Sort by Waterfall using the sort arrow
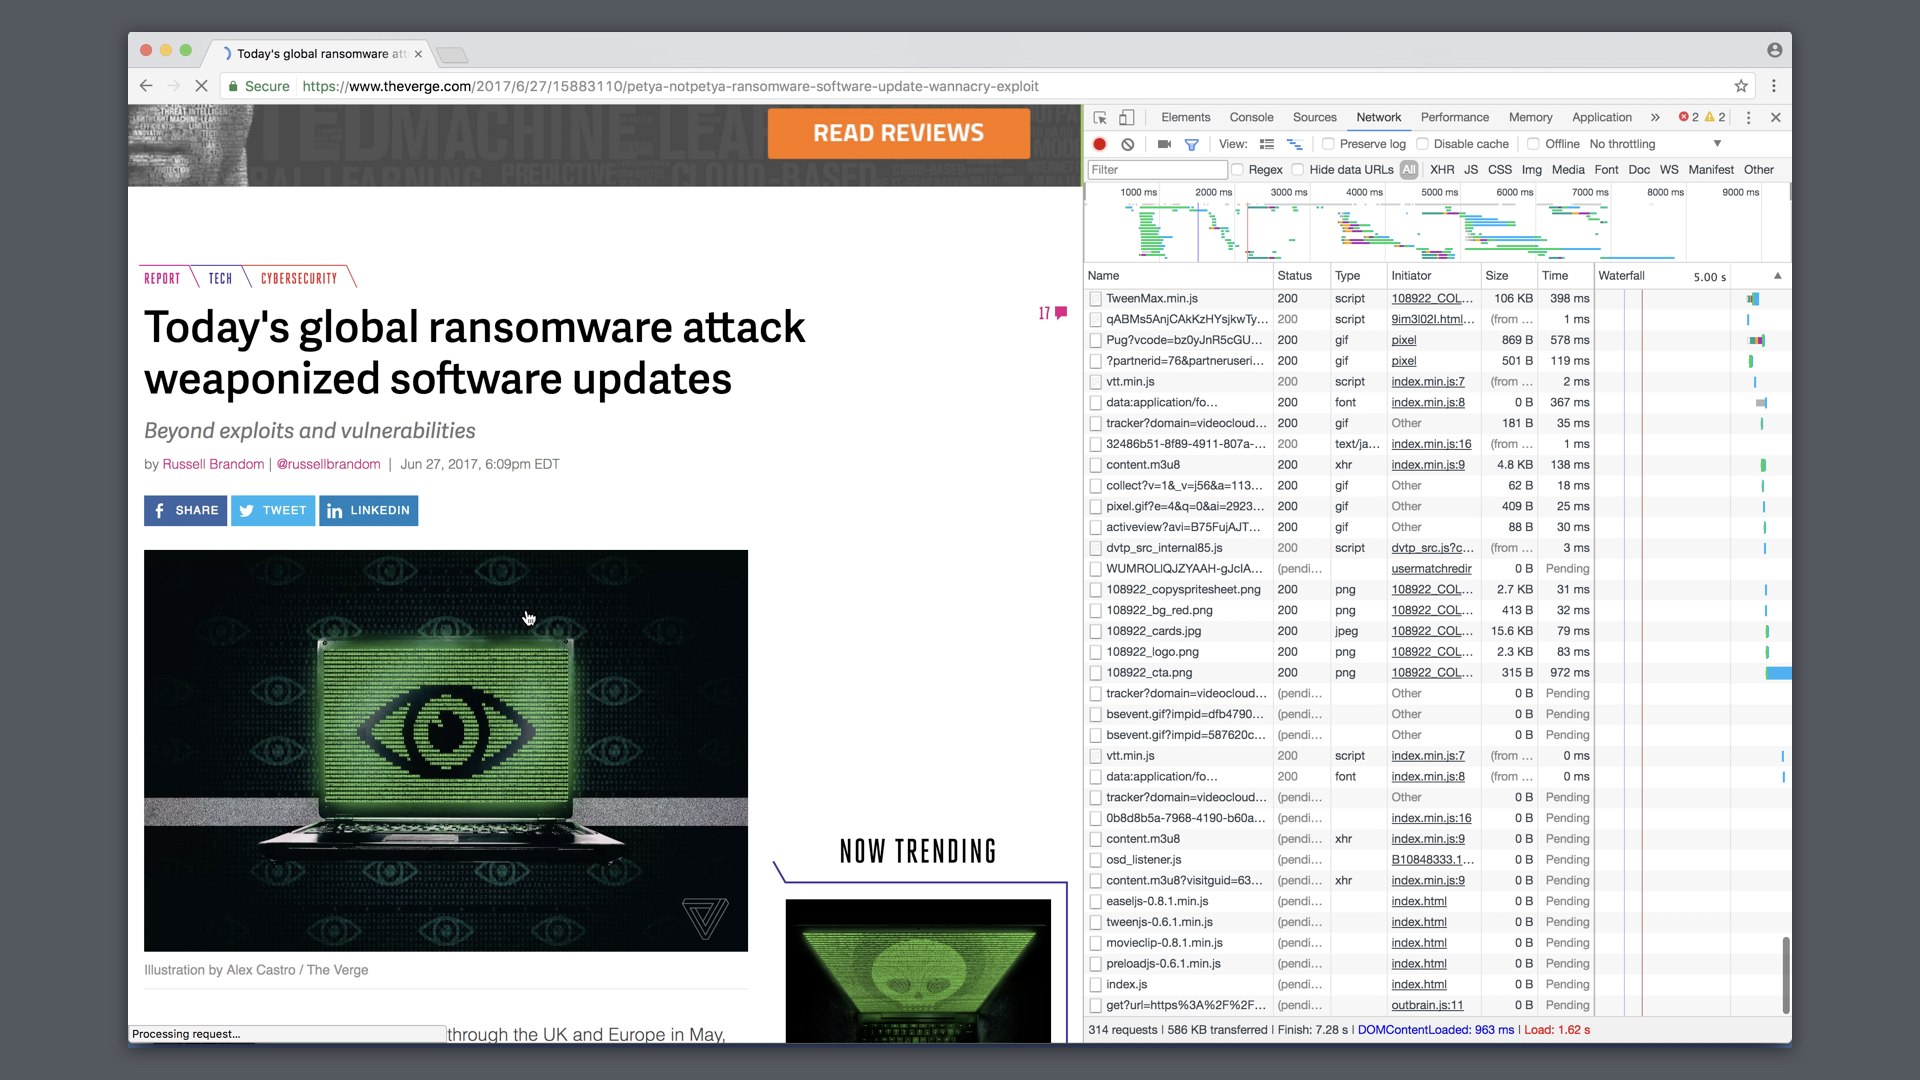This screenshot has height=1080, width=1920. point(1778,276)
